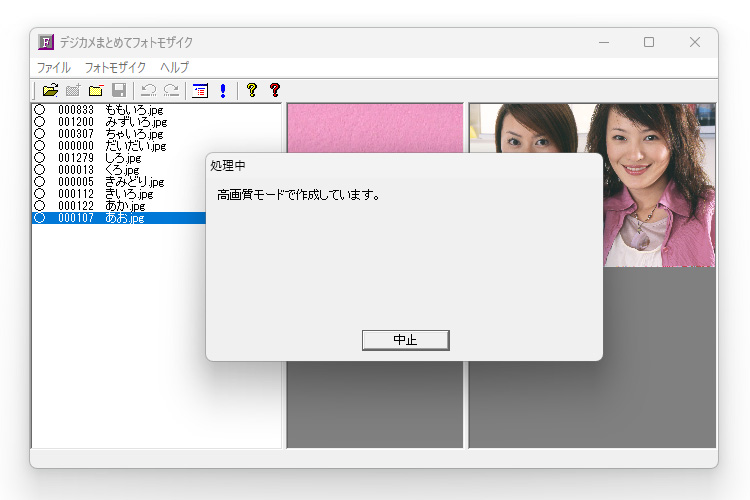Click the yellow folder icon with red minus
The height and width of the screenshot is (500, 750).
(x=96, y=91)
